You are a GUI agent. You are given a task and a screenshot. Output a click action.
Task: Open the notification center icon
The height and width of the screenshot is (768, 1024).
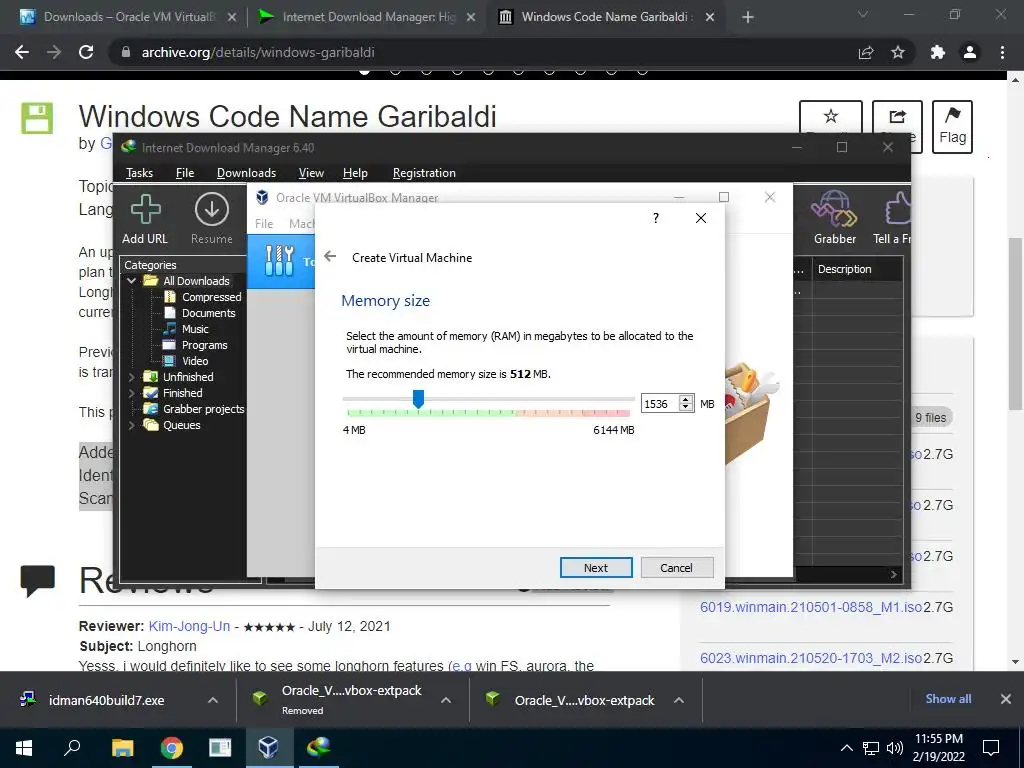(x=991, y=748)
